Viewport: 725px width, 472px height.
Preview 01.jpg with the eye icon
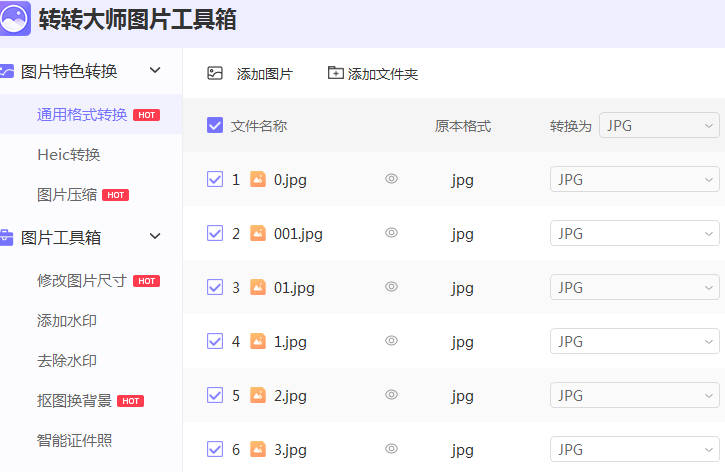coord(392,287)
